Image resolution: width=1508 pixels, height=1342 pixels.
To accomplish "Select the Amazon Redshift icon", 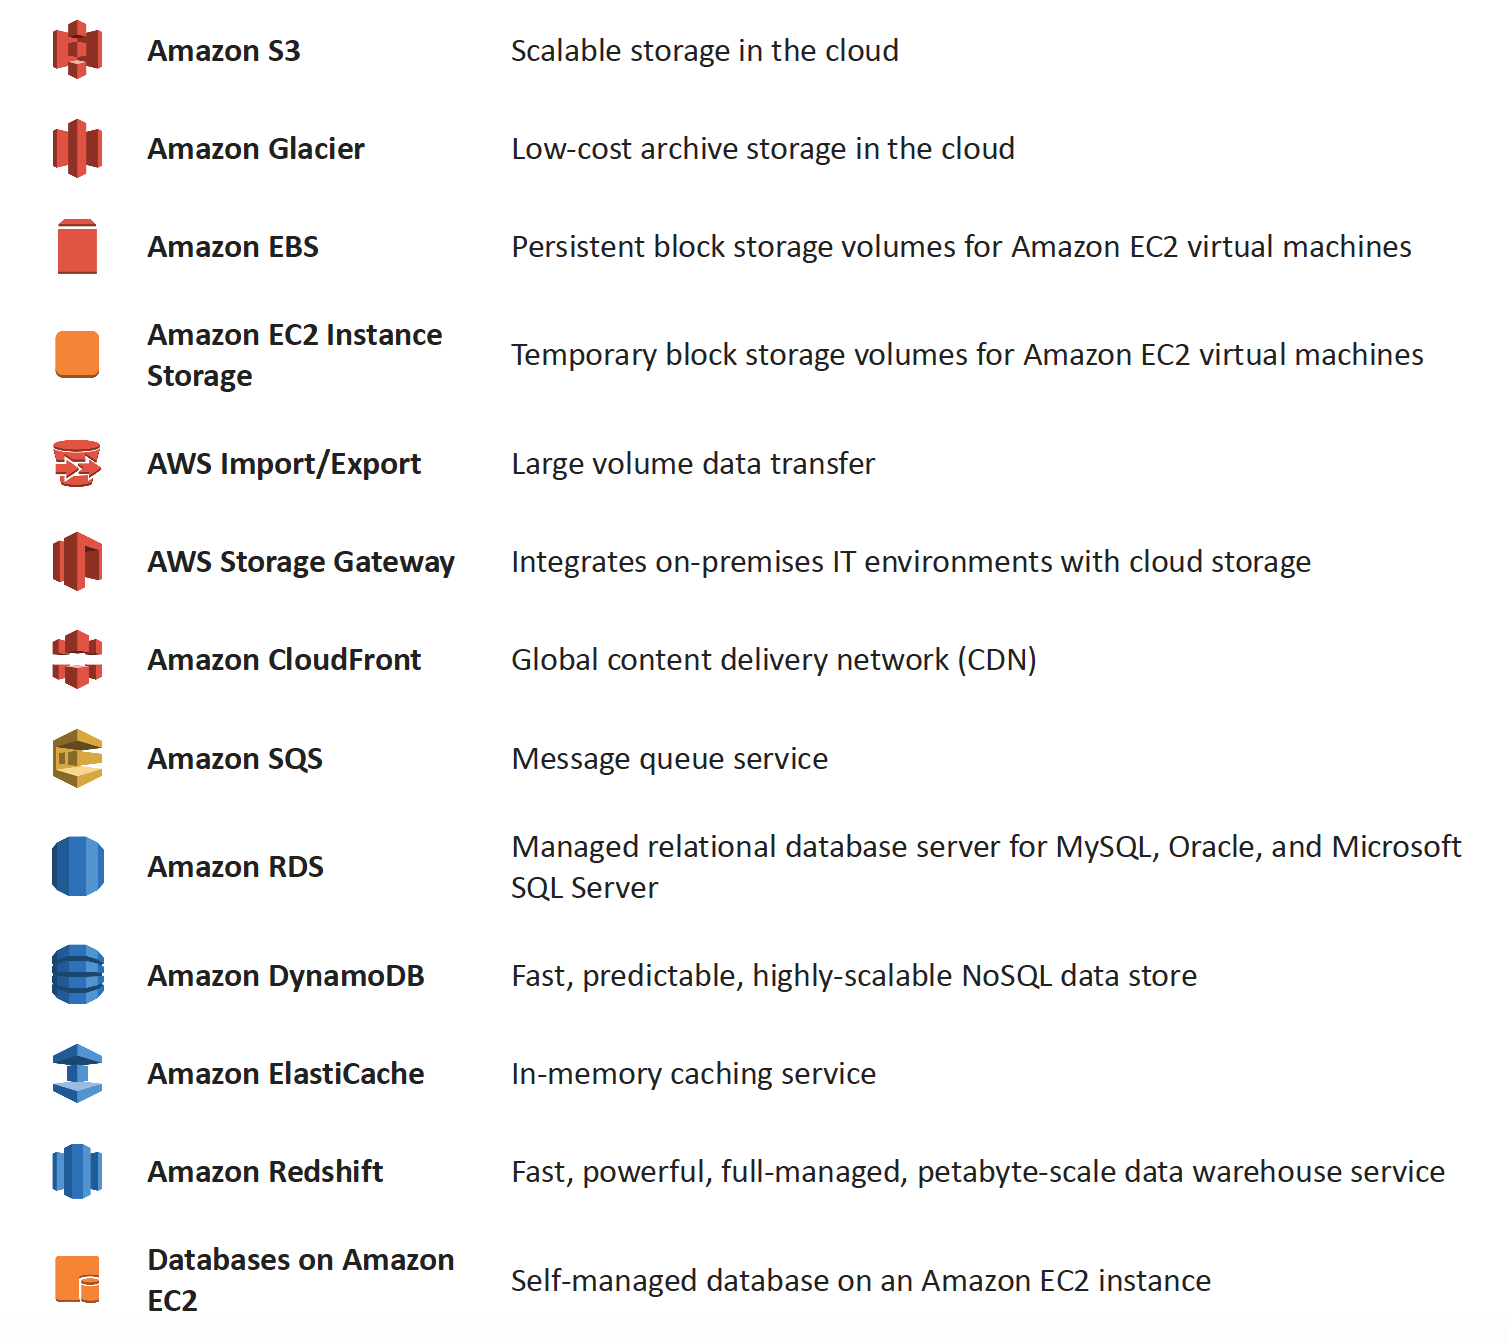I will (x=77, y=1171).
